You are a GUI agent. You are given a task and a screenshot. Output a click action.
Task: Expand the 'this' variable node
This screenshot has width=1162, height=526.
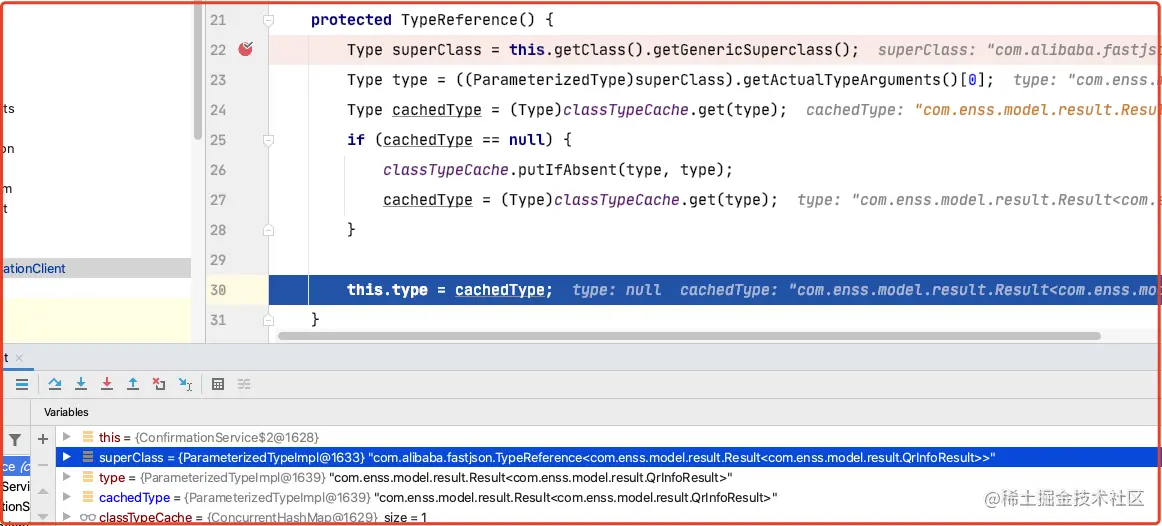click(x=67, y=437)
